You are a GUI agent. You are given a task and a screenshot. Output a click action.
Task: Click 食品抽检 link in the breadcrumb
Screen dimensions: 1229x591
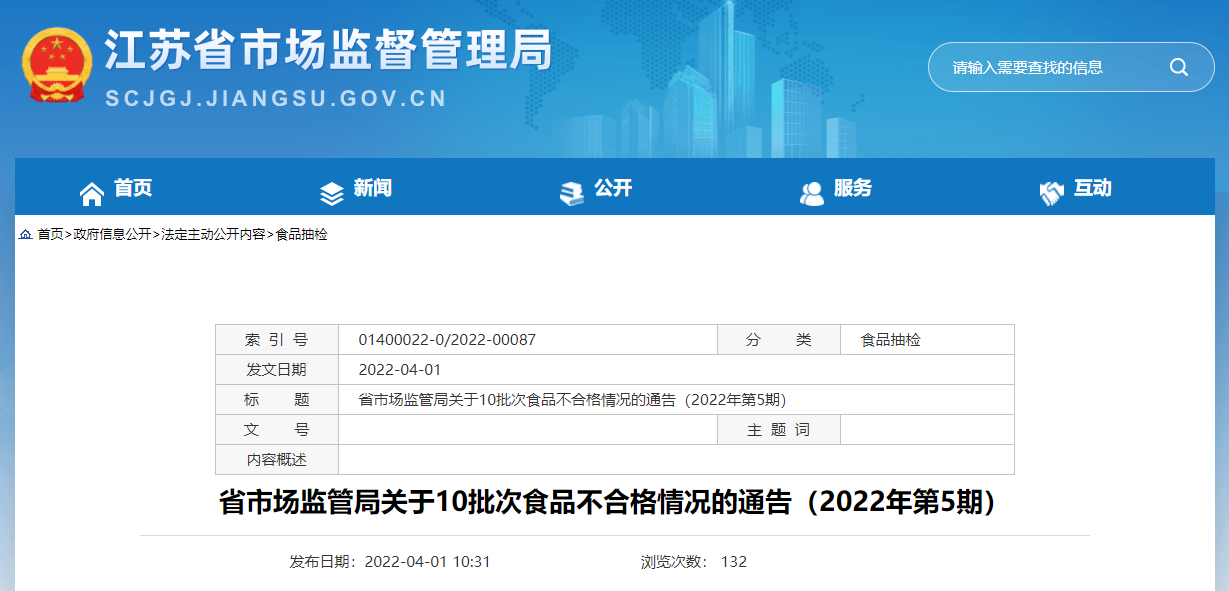pos(301,234)
